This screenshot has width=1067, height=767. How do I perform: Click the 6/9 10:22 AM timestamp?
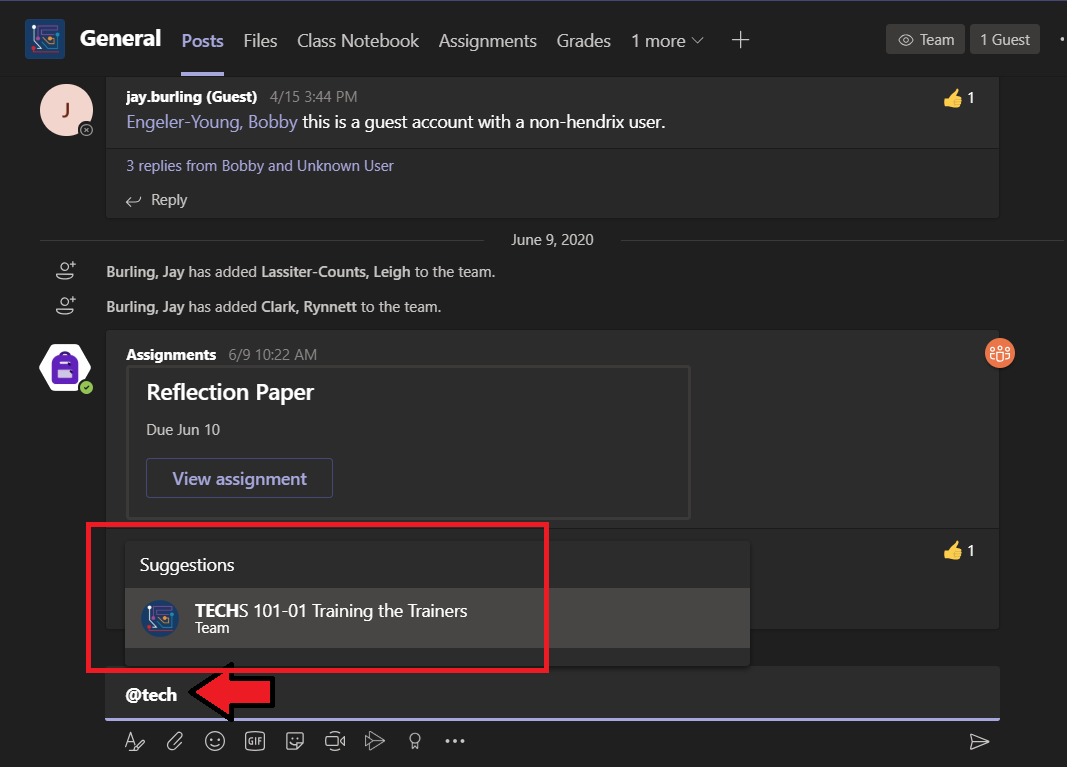point(272,355)
